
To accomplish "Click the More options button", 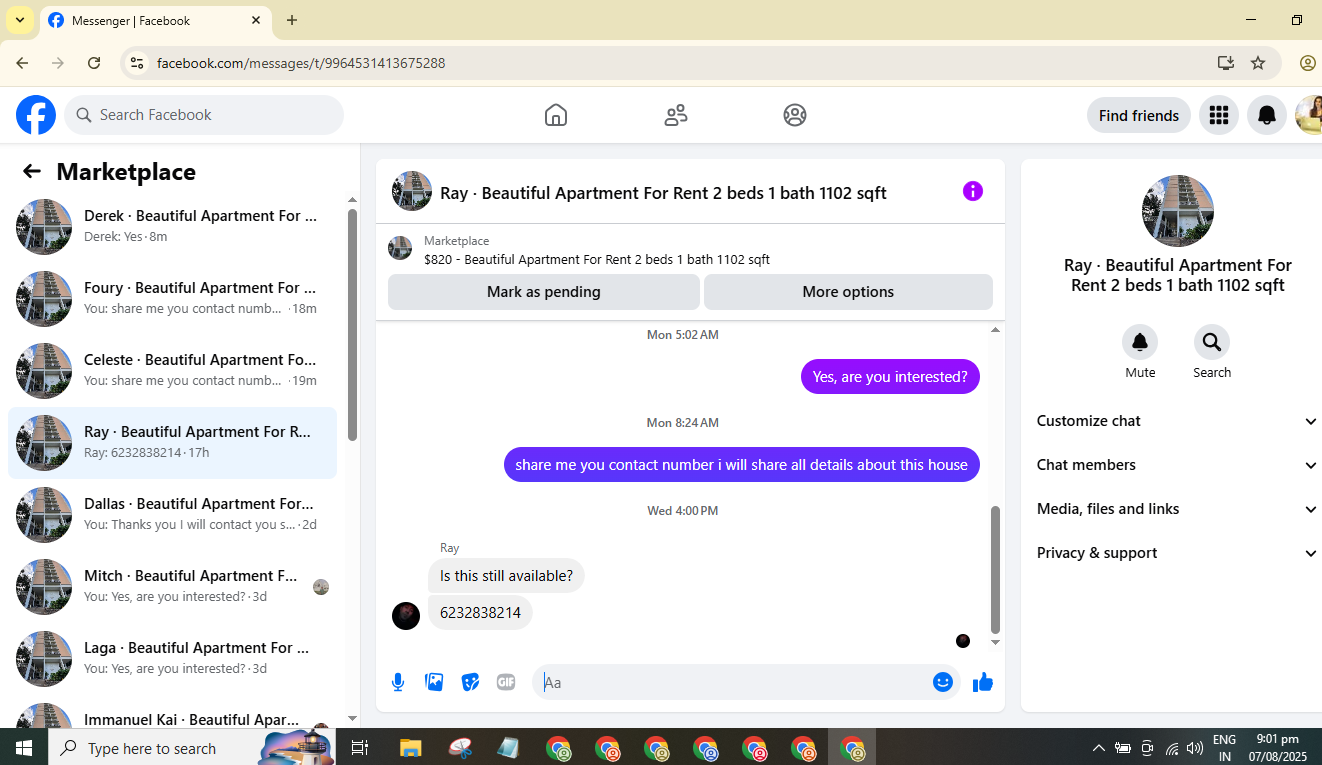I will pyautogui.click(x=848, y=292).
